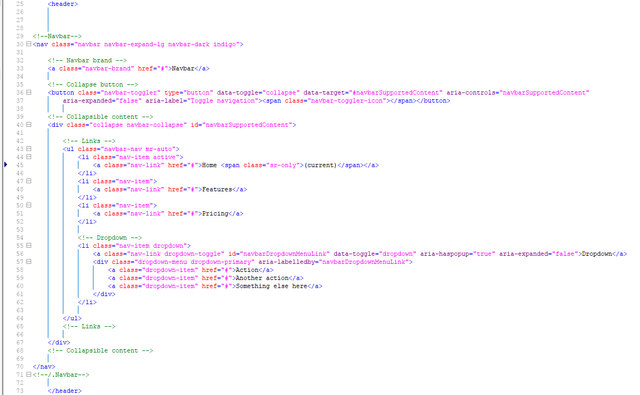The height and width of the screenshot is (395, 640).
Task: Click the Action link text on line 58
Action: pos(247,270)
